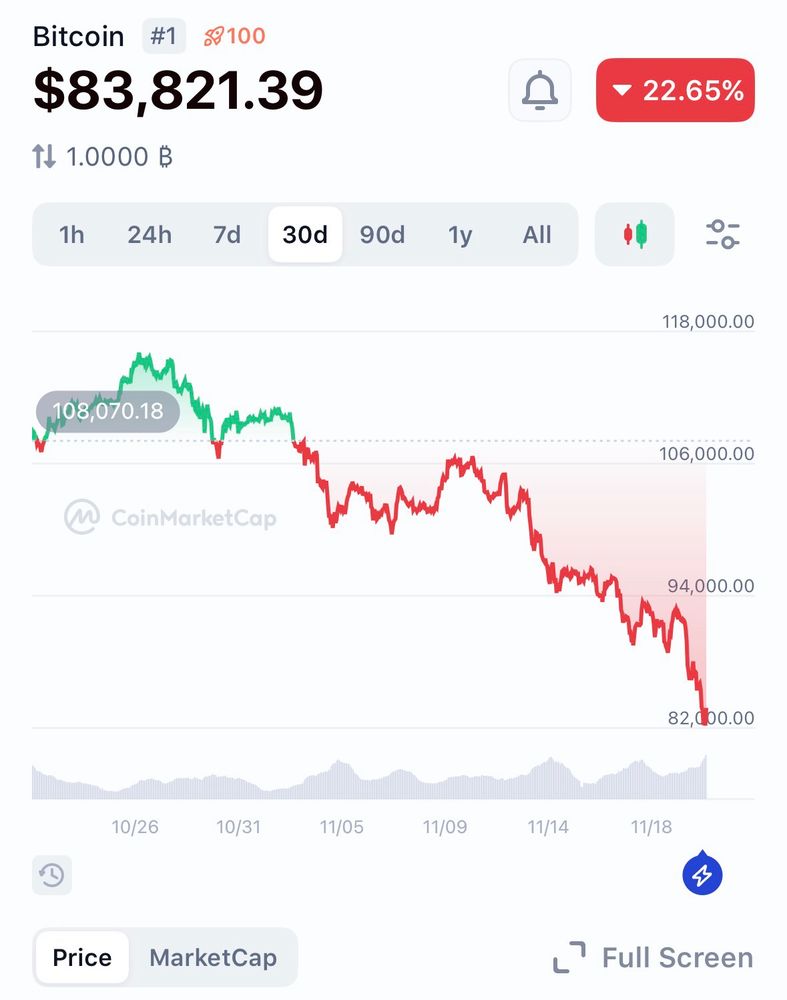Viewport: 787px width, 1000px height.
Task: Swap currency with the up-down arrows icon
Action: click(x=44, y=156)
